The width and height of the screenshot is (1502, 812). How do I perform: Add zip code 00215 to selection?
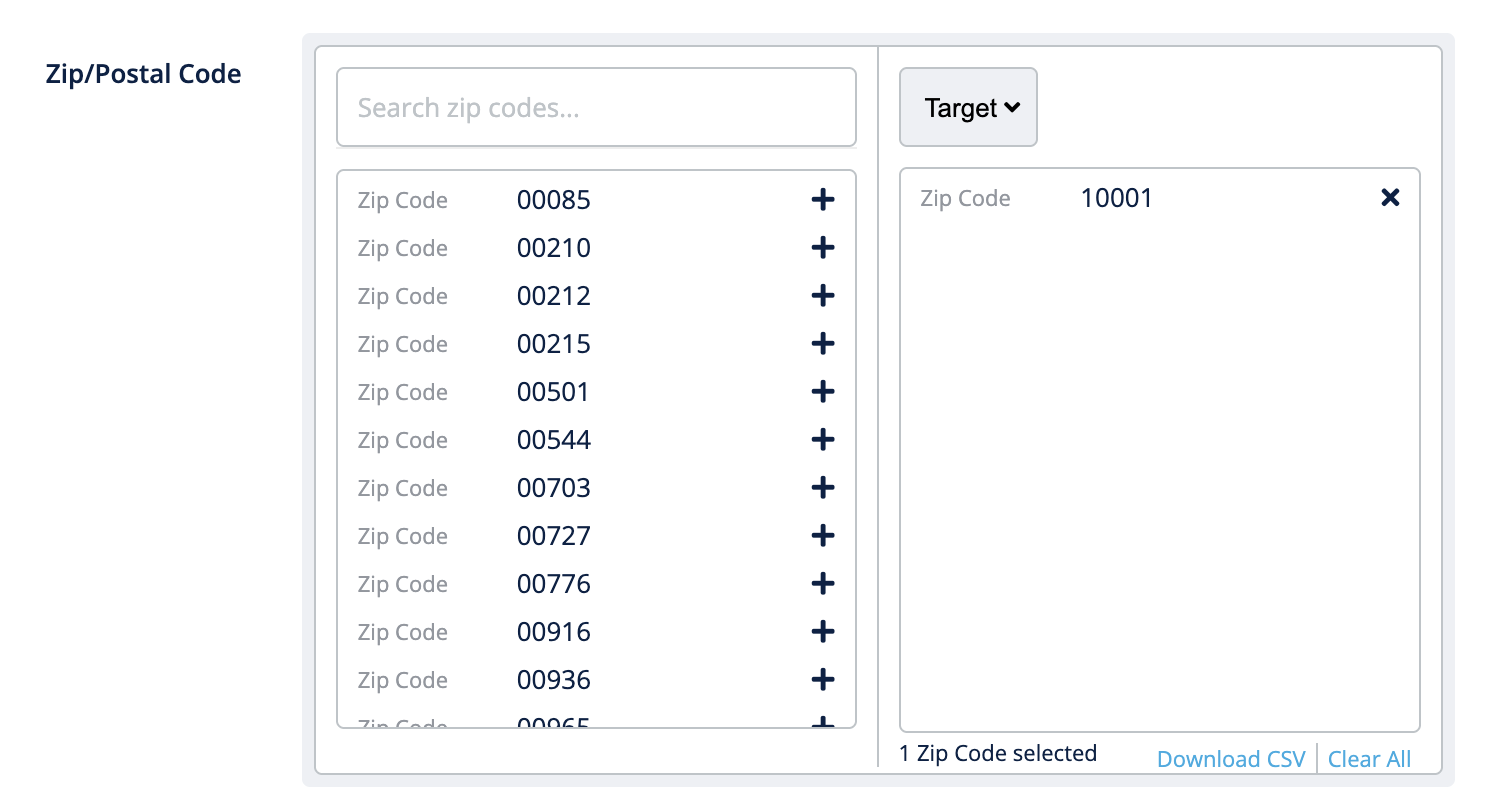822,344
